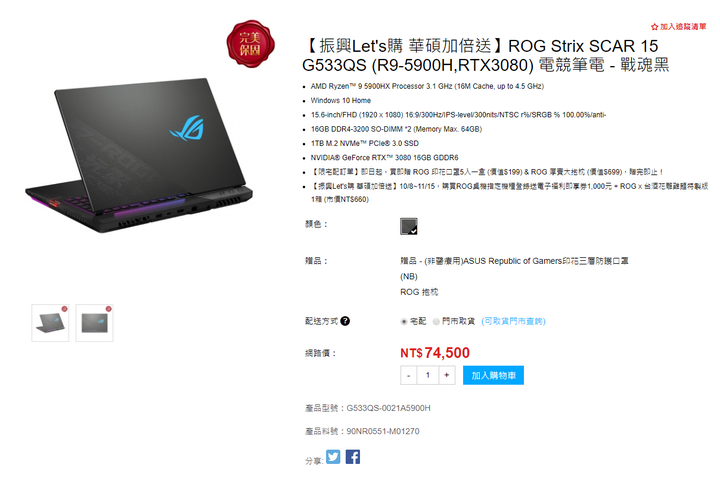This screenshot has width=720, height=480.
Task: Click the quantity input field
Action: pos(428,375)
